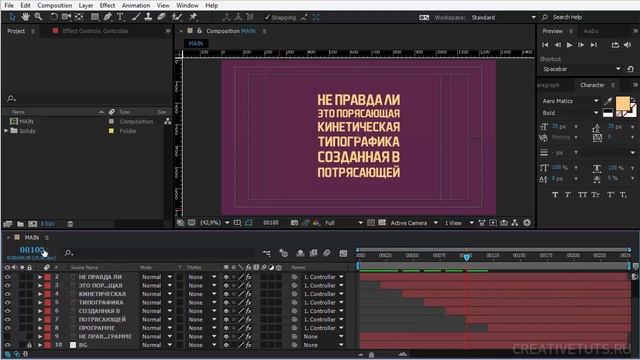Jump to last frame in Preview panel
This screenshot has width=640, height=360.
click(x=594, y=45)
